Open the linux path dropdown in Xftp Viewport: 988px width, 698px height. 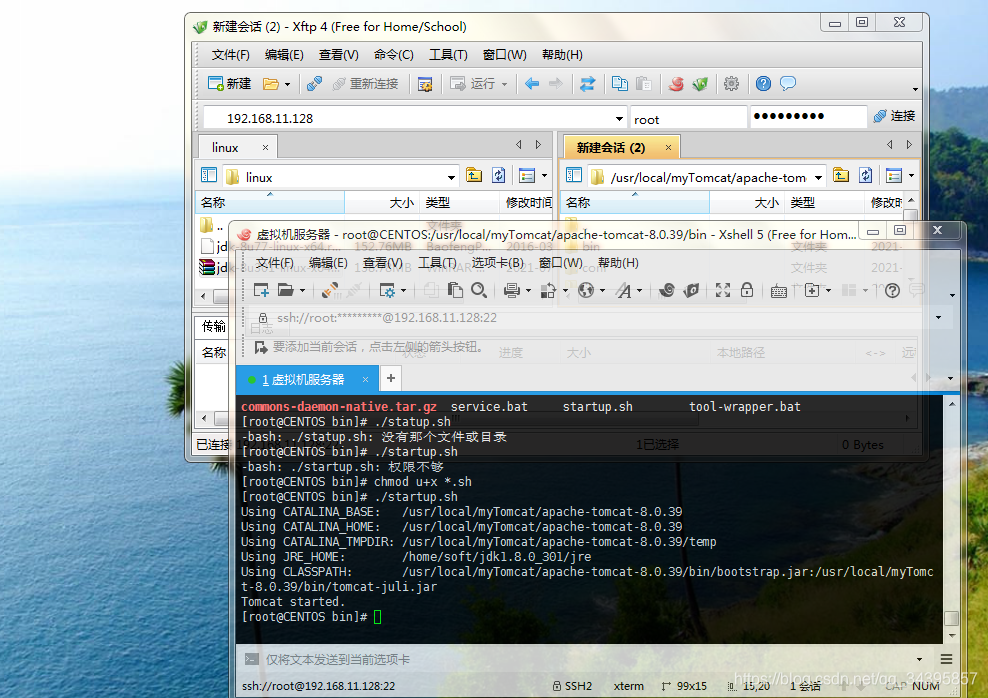click(451, 178)
